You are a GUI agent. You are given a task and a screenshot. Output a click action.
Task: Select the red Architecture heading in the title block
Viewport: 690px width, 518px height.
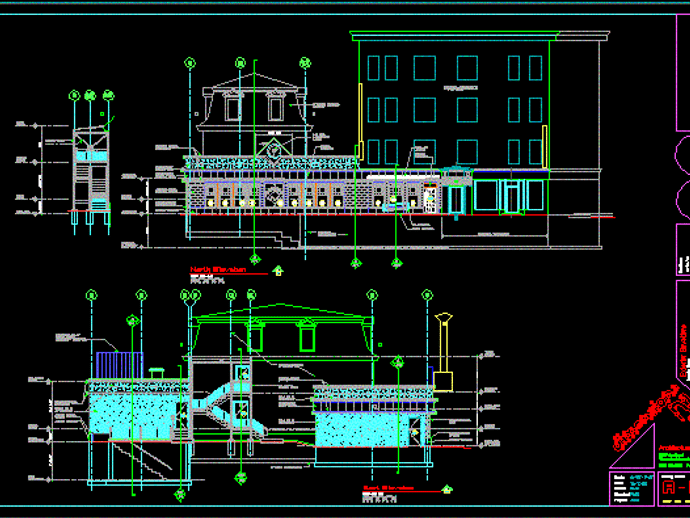[x=674, y=448]
